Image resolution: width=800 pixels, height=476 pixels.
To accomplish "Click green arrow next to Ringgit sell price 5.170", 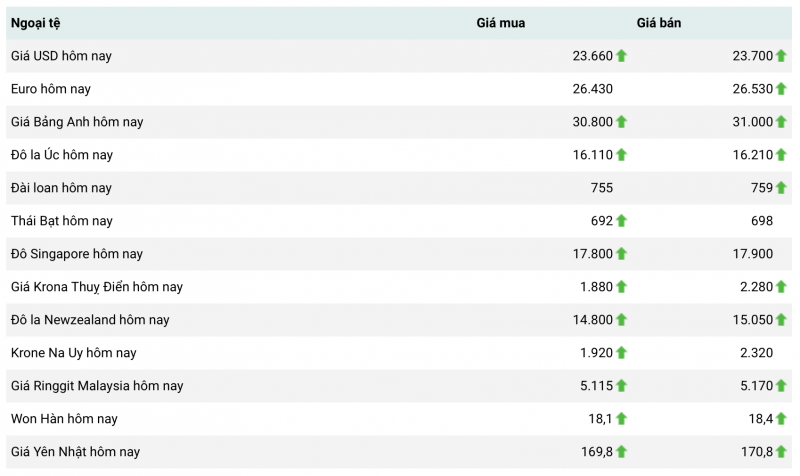I will [781, 386].
